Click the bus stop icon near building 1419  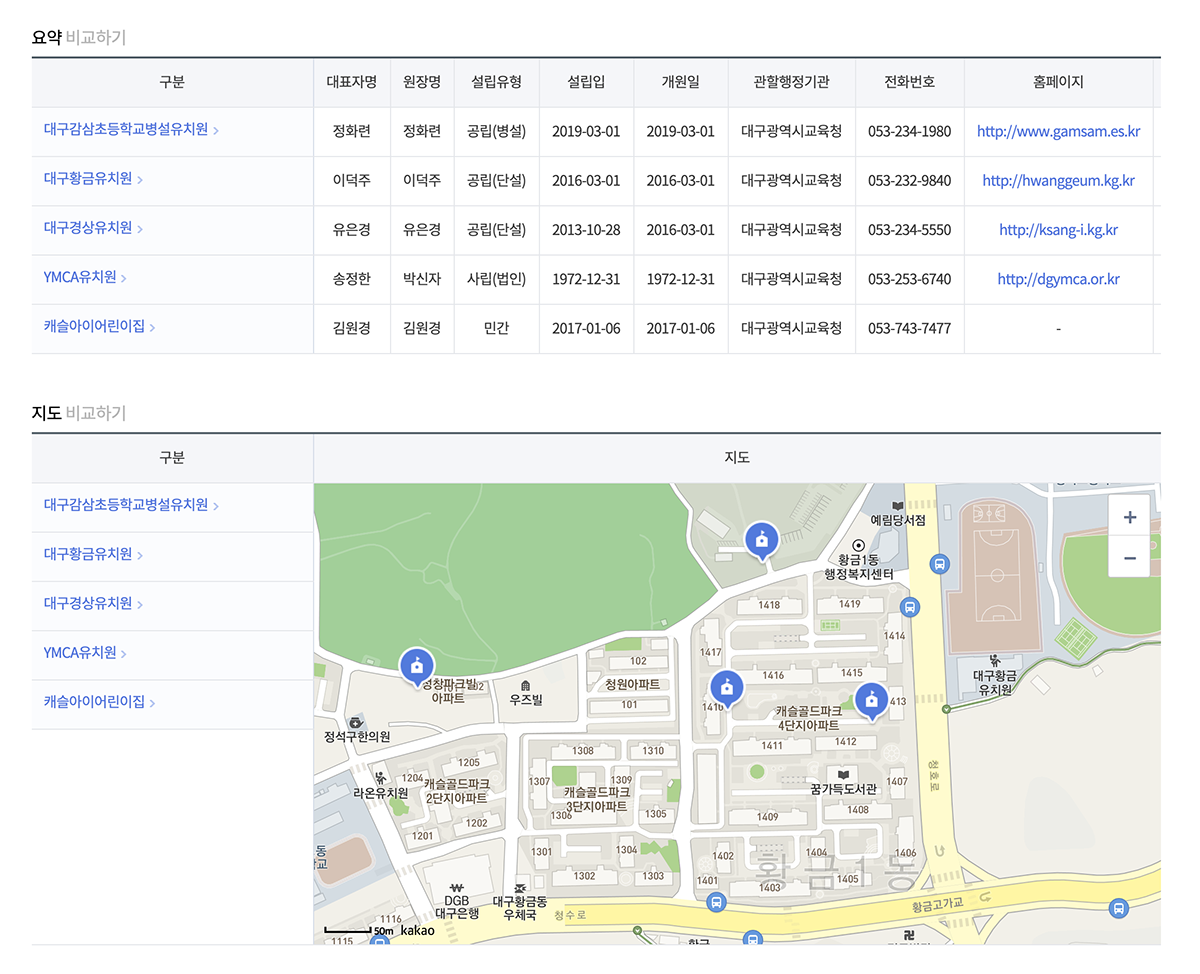click(909, 606)
